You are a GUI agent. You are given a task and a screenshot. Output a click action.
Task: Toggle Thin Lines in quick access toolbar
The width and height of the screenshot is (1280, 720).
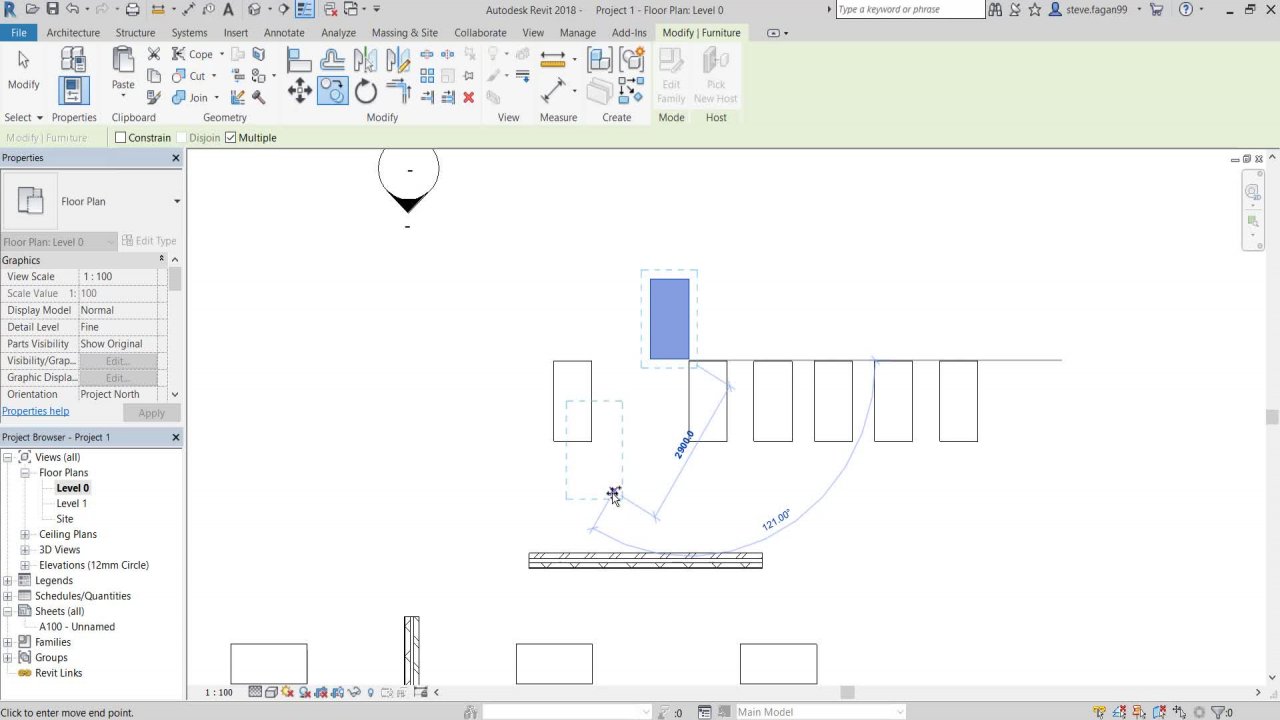(305, 9)
